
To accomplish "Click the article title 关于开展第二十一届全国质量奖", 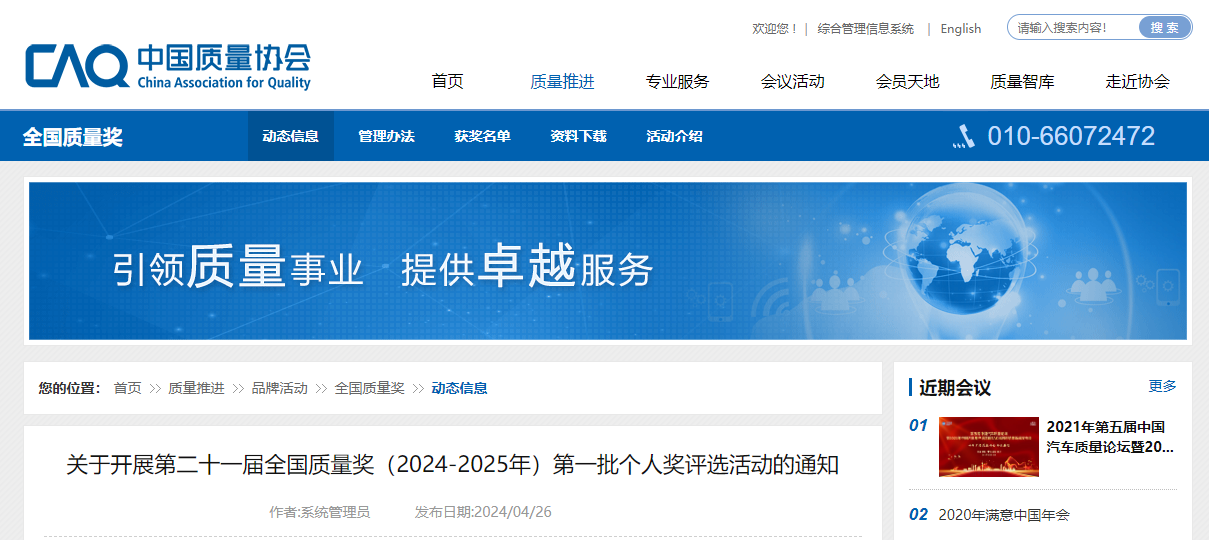I will coord(452,465).
